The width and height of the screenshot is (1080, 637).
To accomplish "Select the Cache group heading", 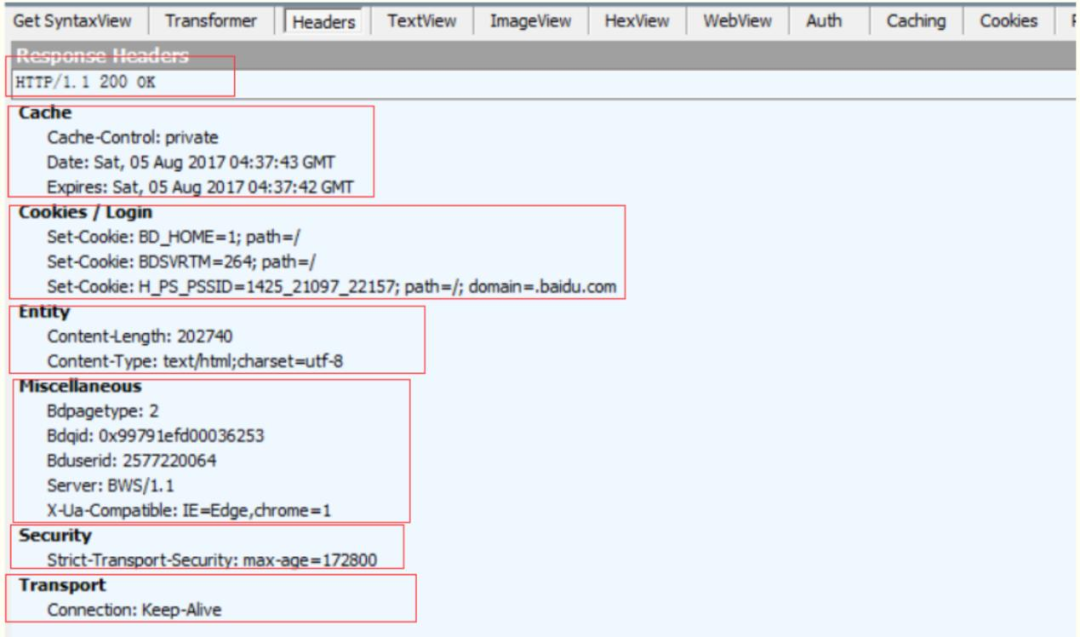I will [x=45, y=112].
